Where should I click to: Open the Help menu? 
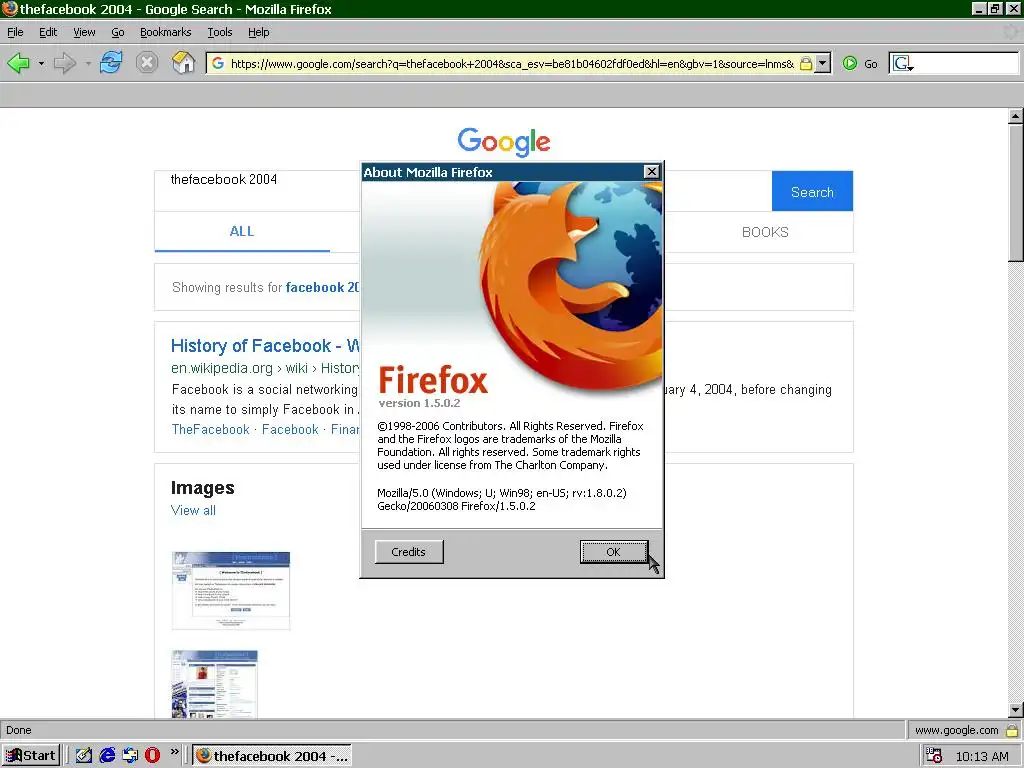(258, 32)
